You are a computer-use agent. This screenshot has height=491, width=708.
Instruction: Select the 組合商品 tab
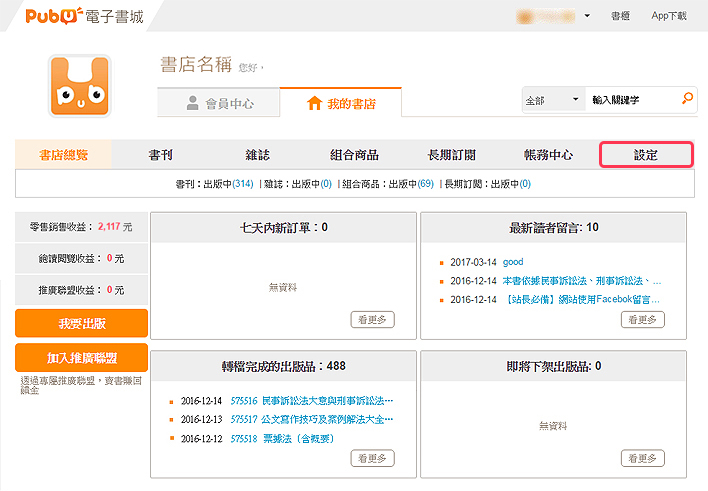(x=354, y=155)
